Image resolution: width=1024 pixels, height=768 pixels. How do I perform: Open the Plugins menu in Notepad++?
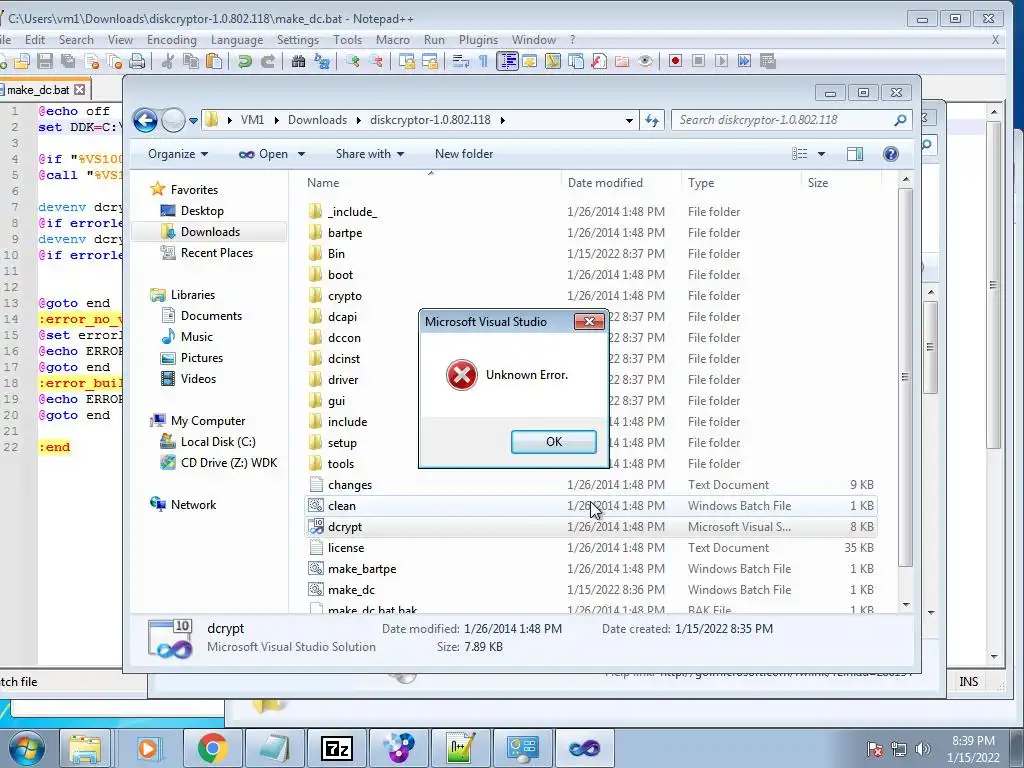(x=478, y=40)
